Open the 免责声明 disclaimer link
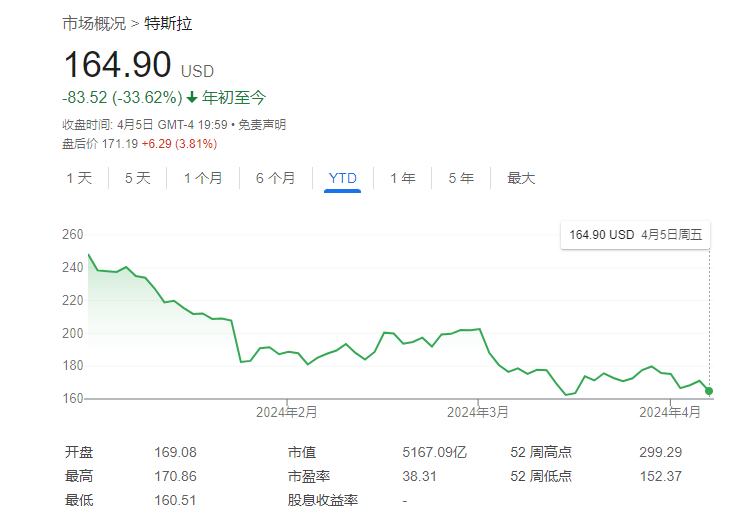The height and width of the screenshot is (517, 742). click(262, 125)
